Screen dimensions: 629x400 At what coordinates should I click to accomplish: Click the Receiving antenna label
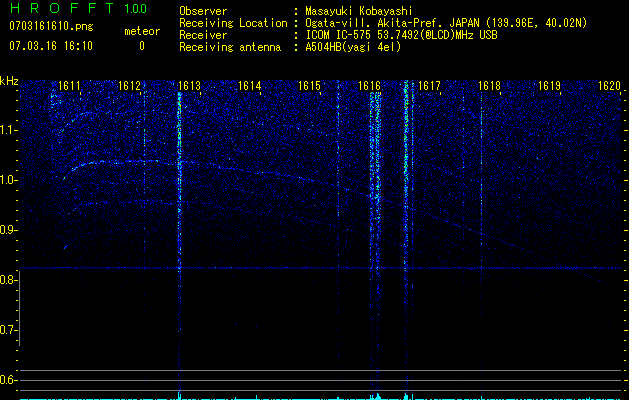pos(230,47)
